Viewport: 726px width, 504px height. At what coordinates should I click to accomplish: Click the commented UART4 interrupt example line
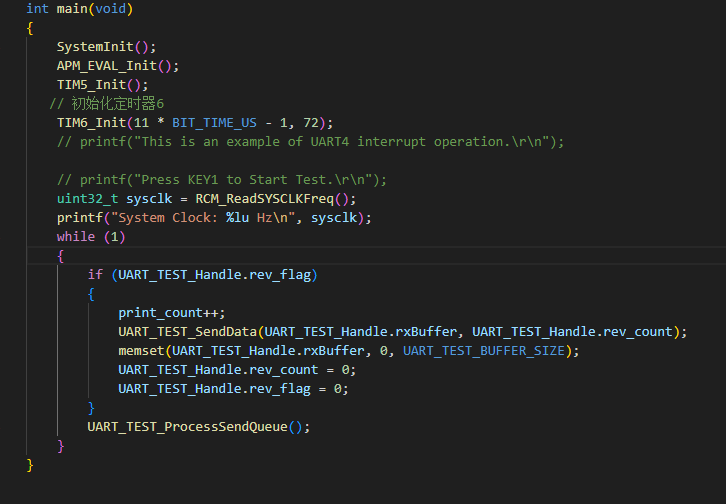pyautogui.click(x=310, y=142)
